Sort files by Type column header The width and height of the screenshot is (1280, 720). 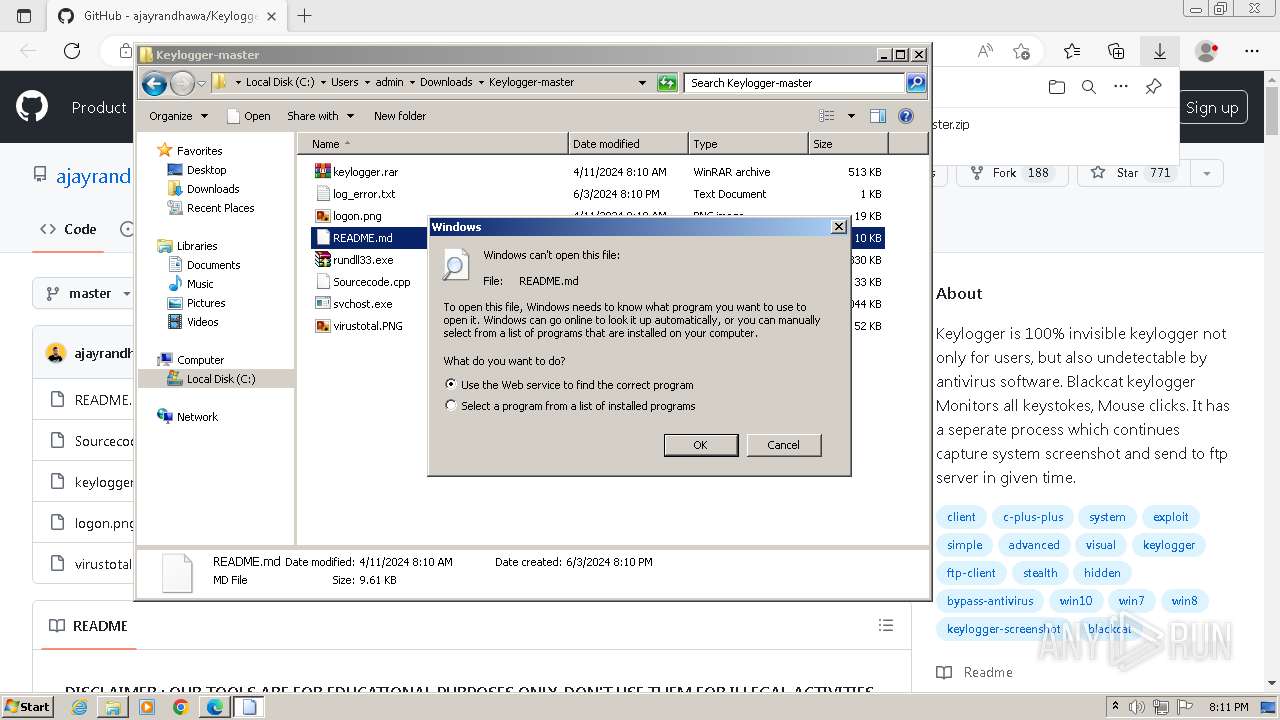tap(748, 144)
